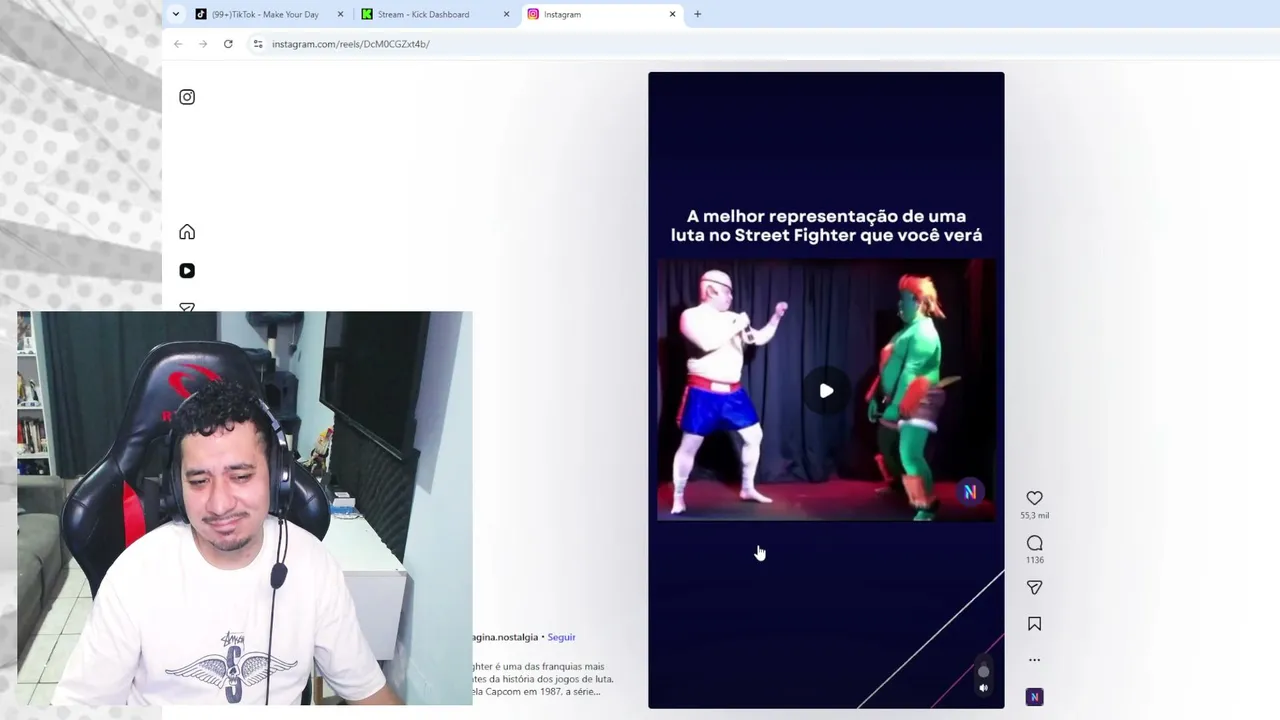Viewport: 1280px width, 720px height.
Task: Click the 55,3 mil likes count
Action: click(x=1034, y=516)
